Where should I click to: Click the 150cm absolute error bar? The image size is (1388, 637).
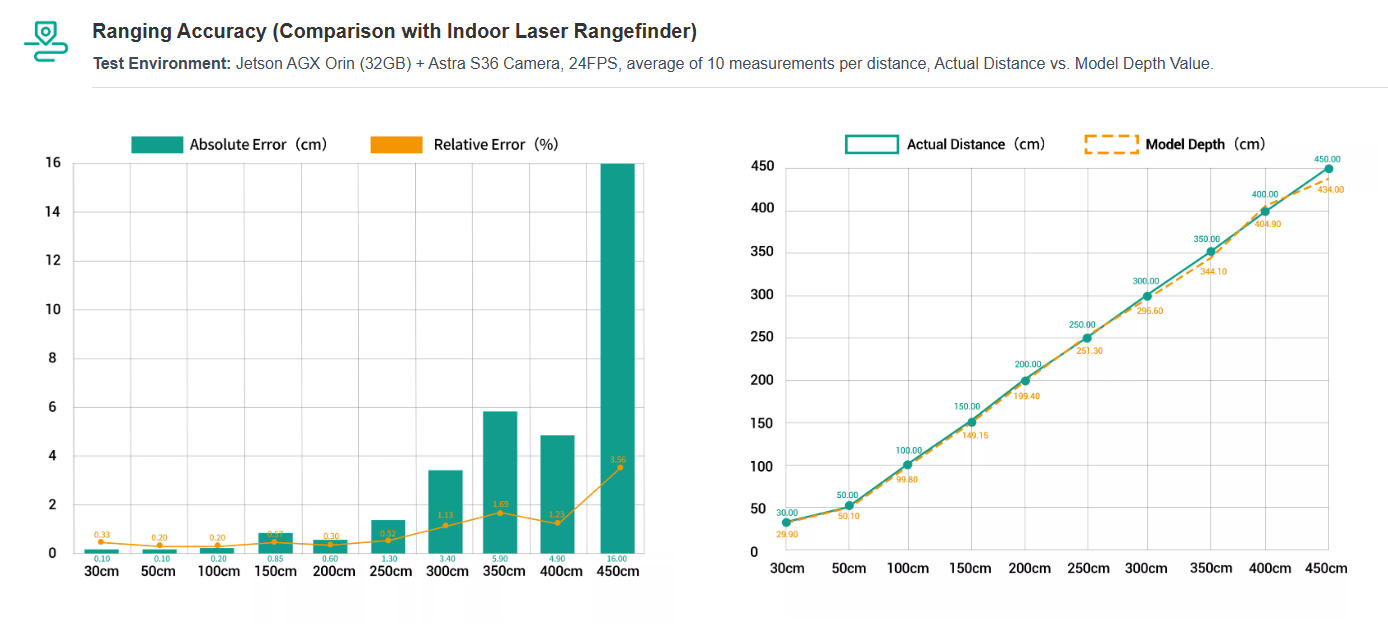(x=275, y=543)
